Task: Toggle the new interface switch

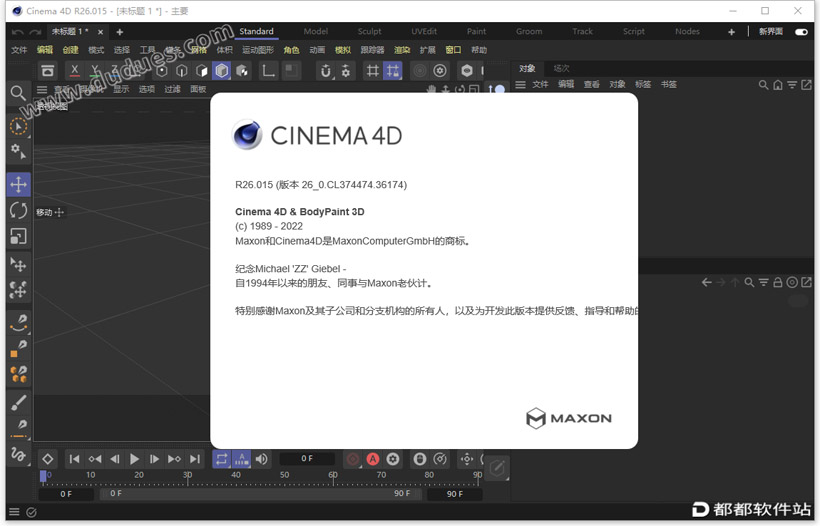Action: [x=801, y=32]
